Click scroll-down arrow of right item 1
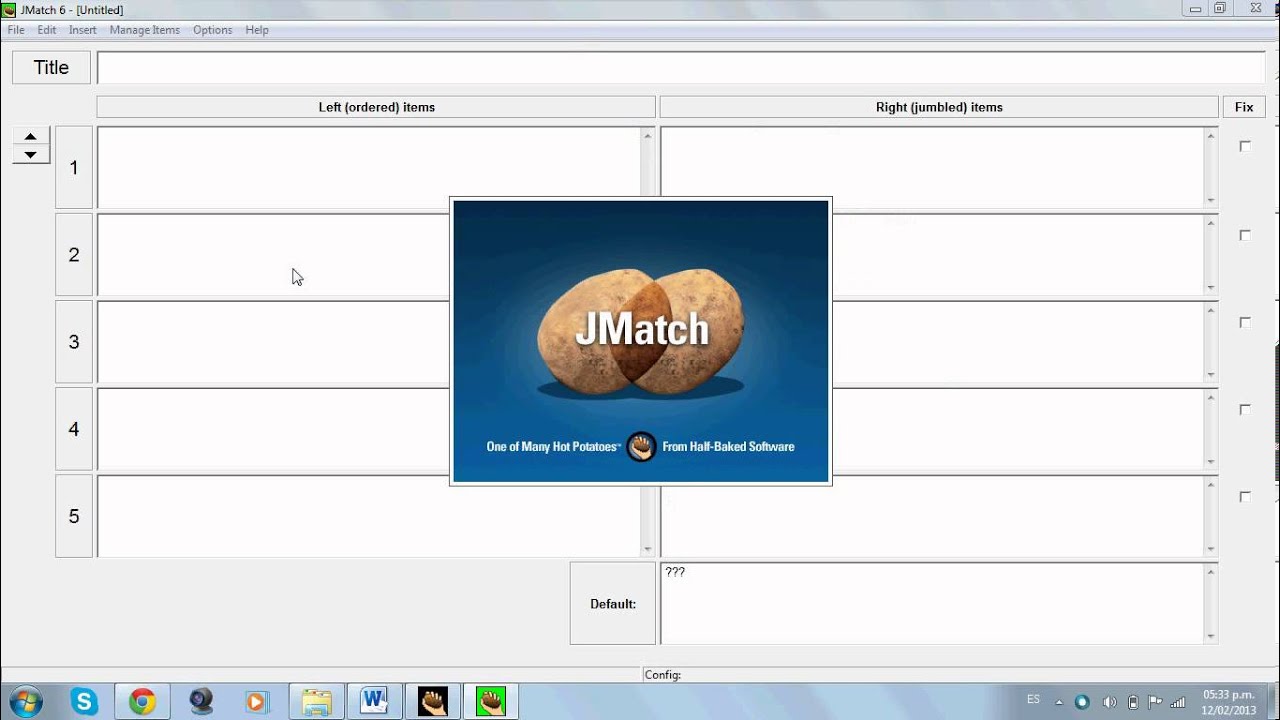This screenshot has height=720, width=1280. click(1211, 201)
